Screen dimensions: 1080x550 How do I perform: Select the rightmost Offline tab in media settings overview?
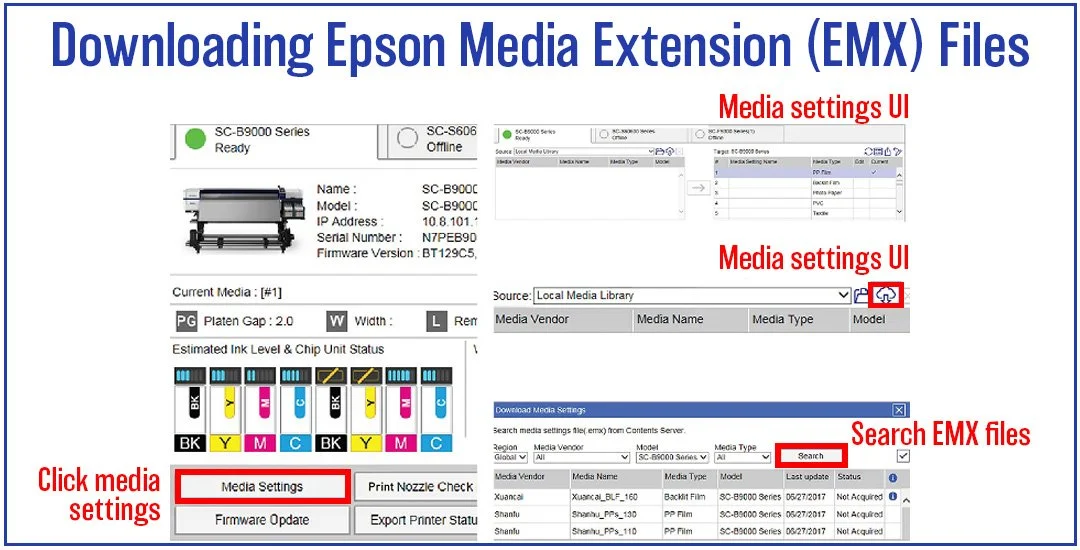[x=736, y=134]
